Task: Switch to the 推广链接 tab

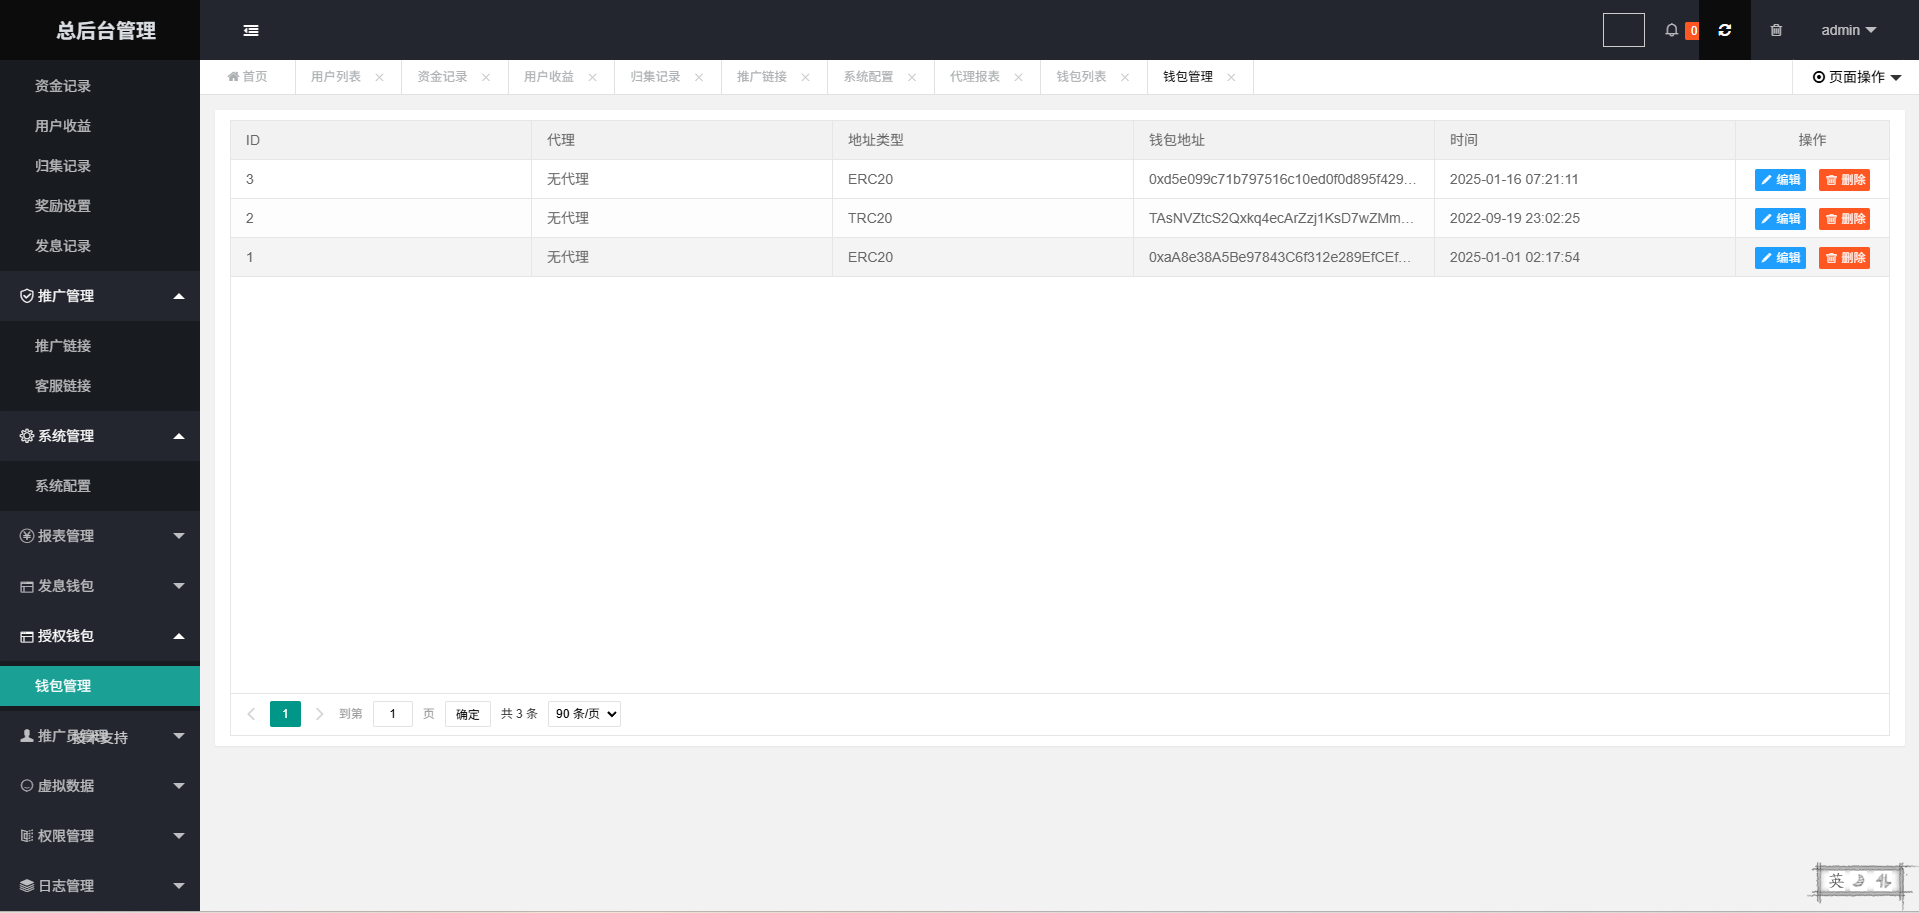Action: coord(762,77)
